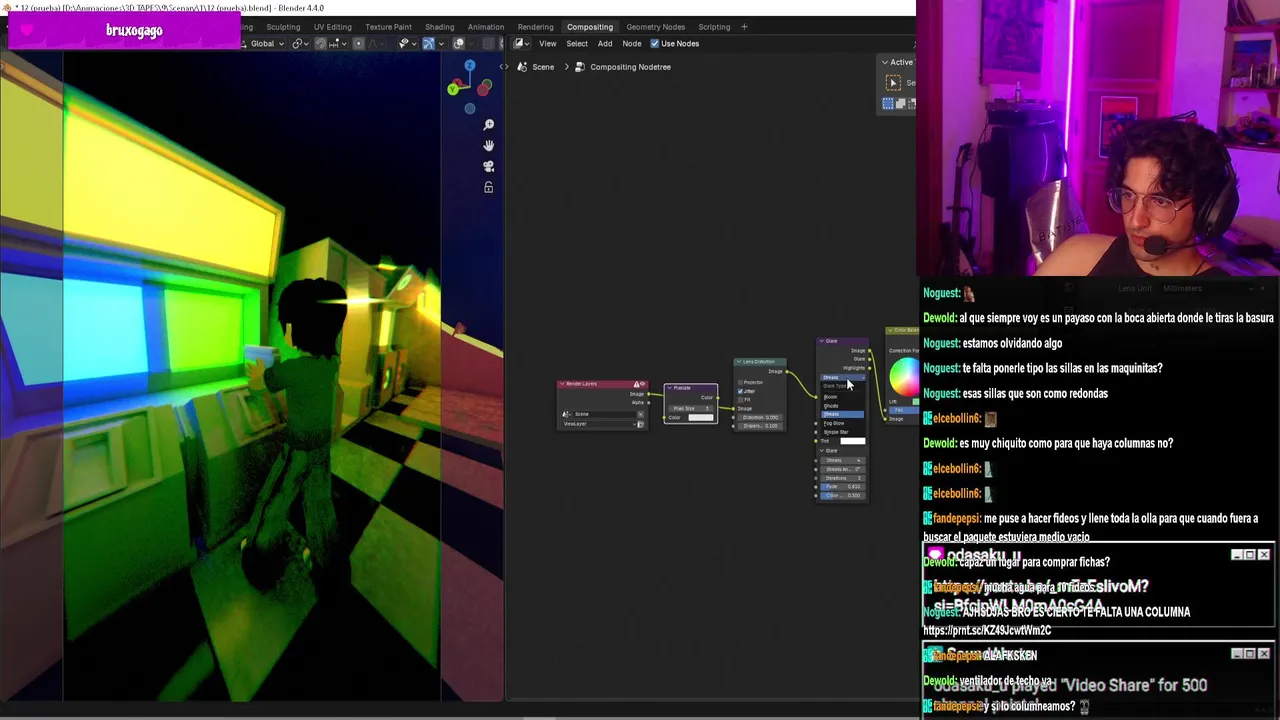Image resolution: width=1280 pixels, height=720 pixels.
Task: Click the Color Balance color wheel
Action: [x=903, y=377]
